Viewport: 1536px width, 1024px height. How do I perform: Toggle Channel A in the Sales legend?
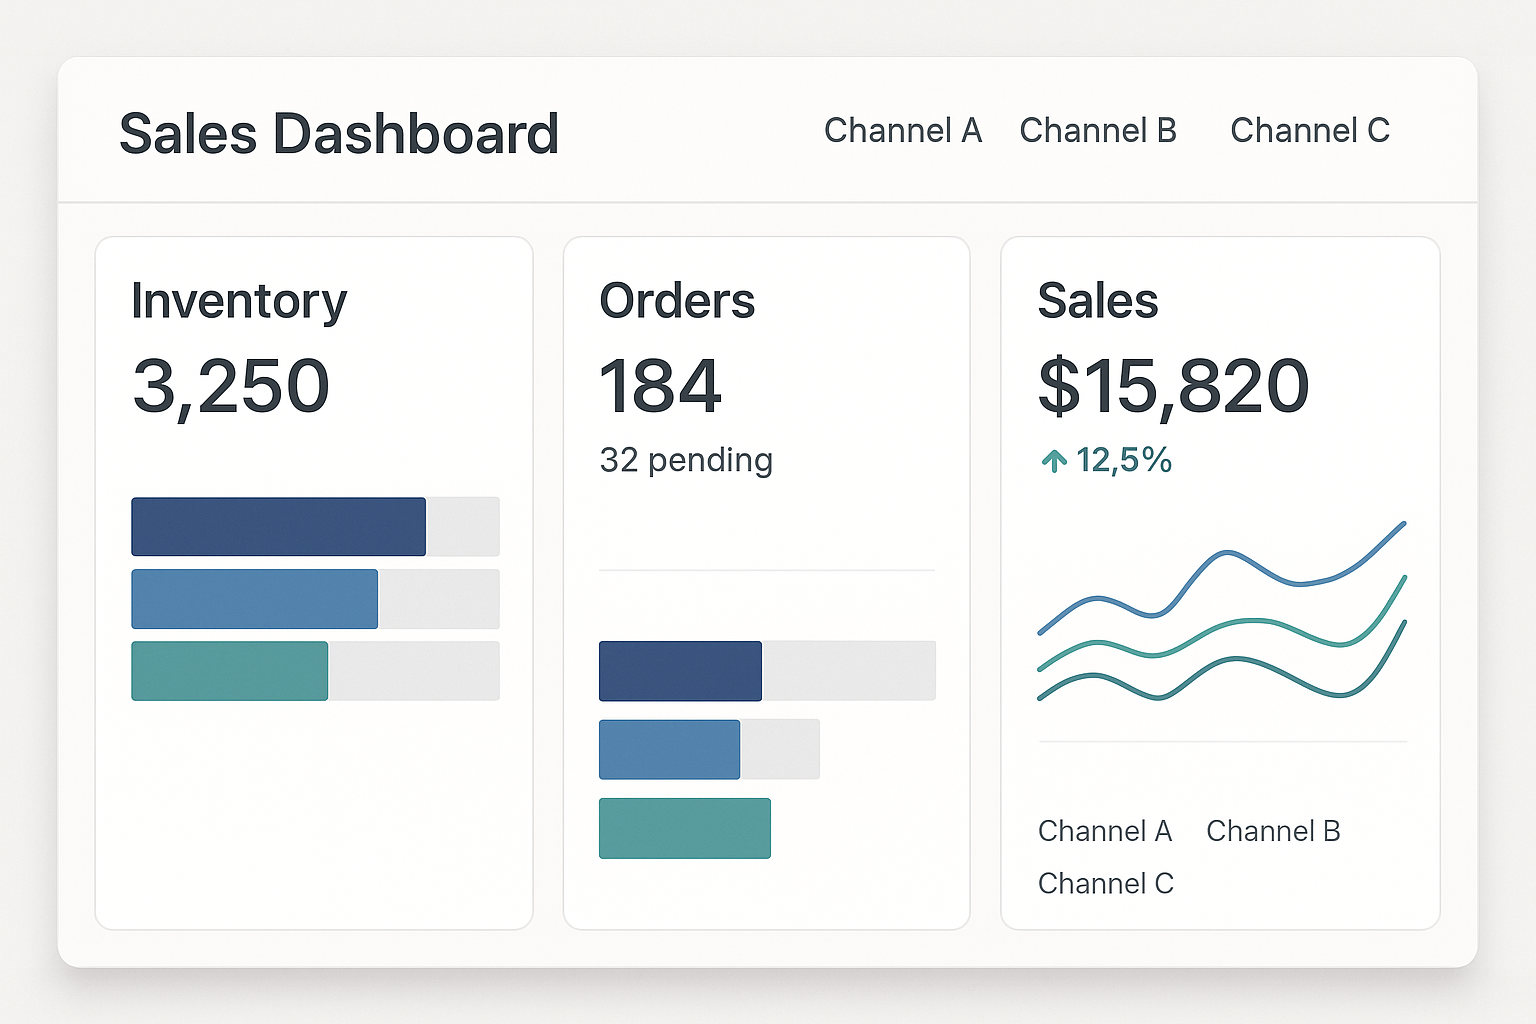point(1105,831)
